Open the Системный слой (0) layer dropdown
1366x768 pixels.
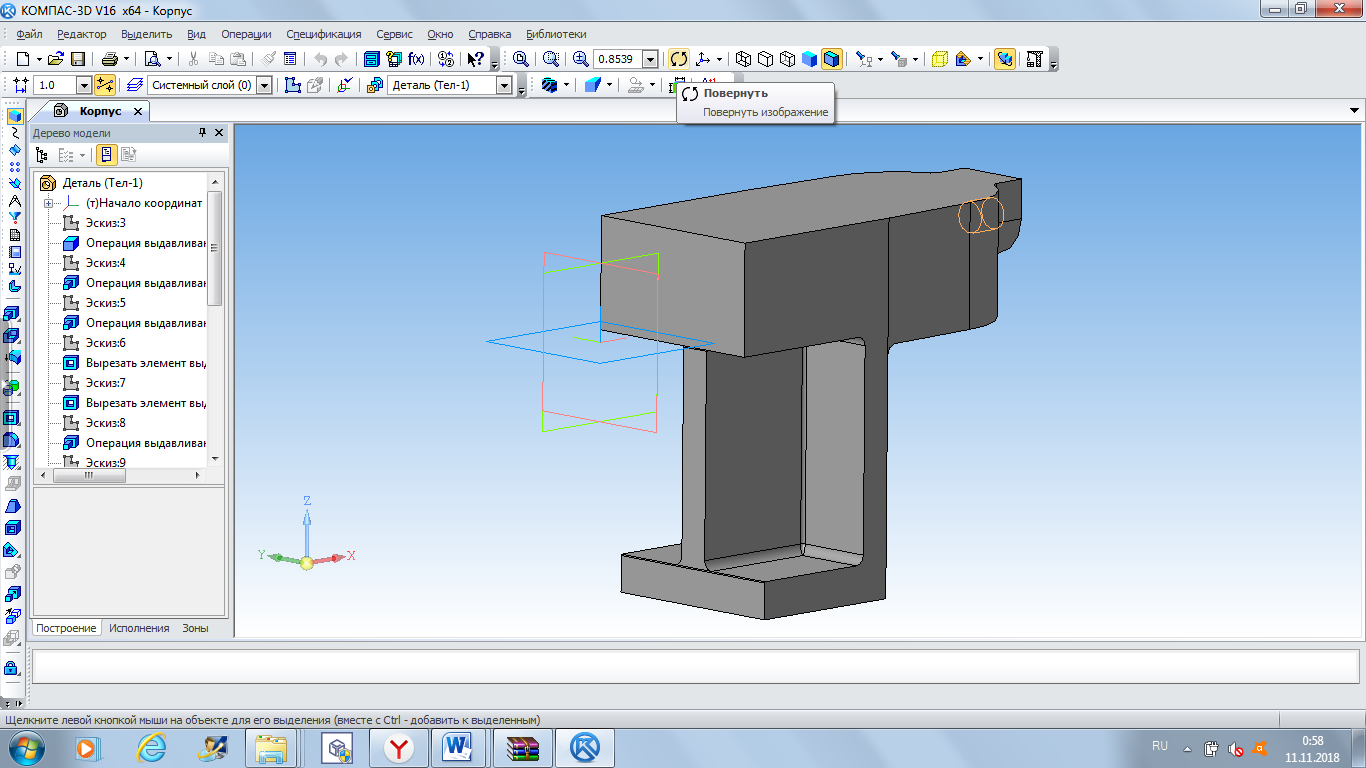pos(264,85)
